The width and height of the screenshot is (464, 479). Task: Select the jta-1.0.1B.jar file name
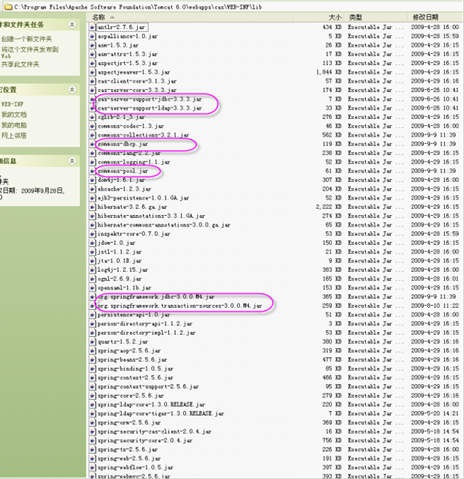pos(120,261)
